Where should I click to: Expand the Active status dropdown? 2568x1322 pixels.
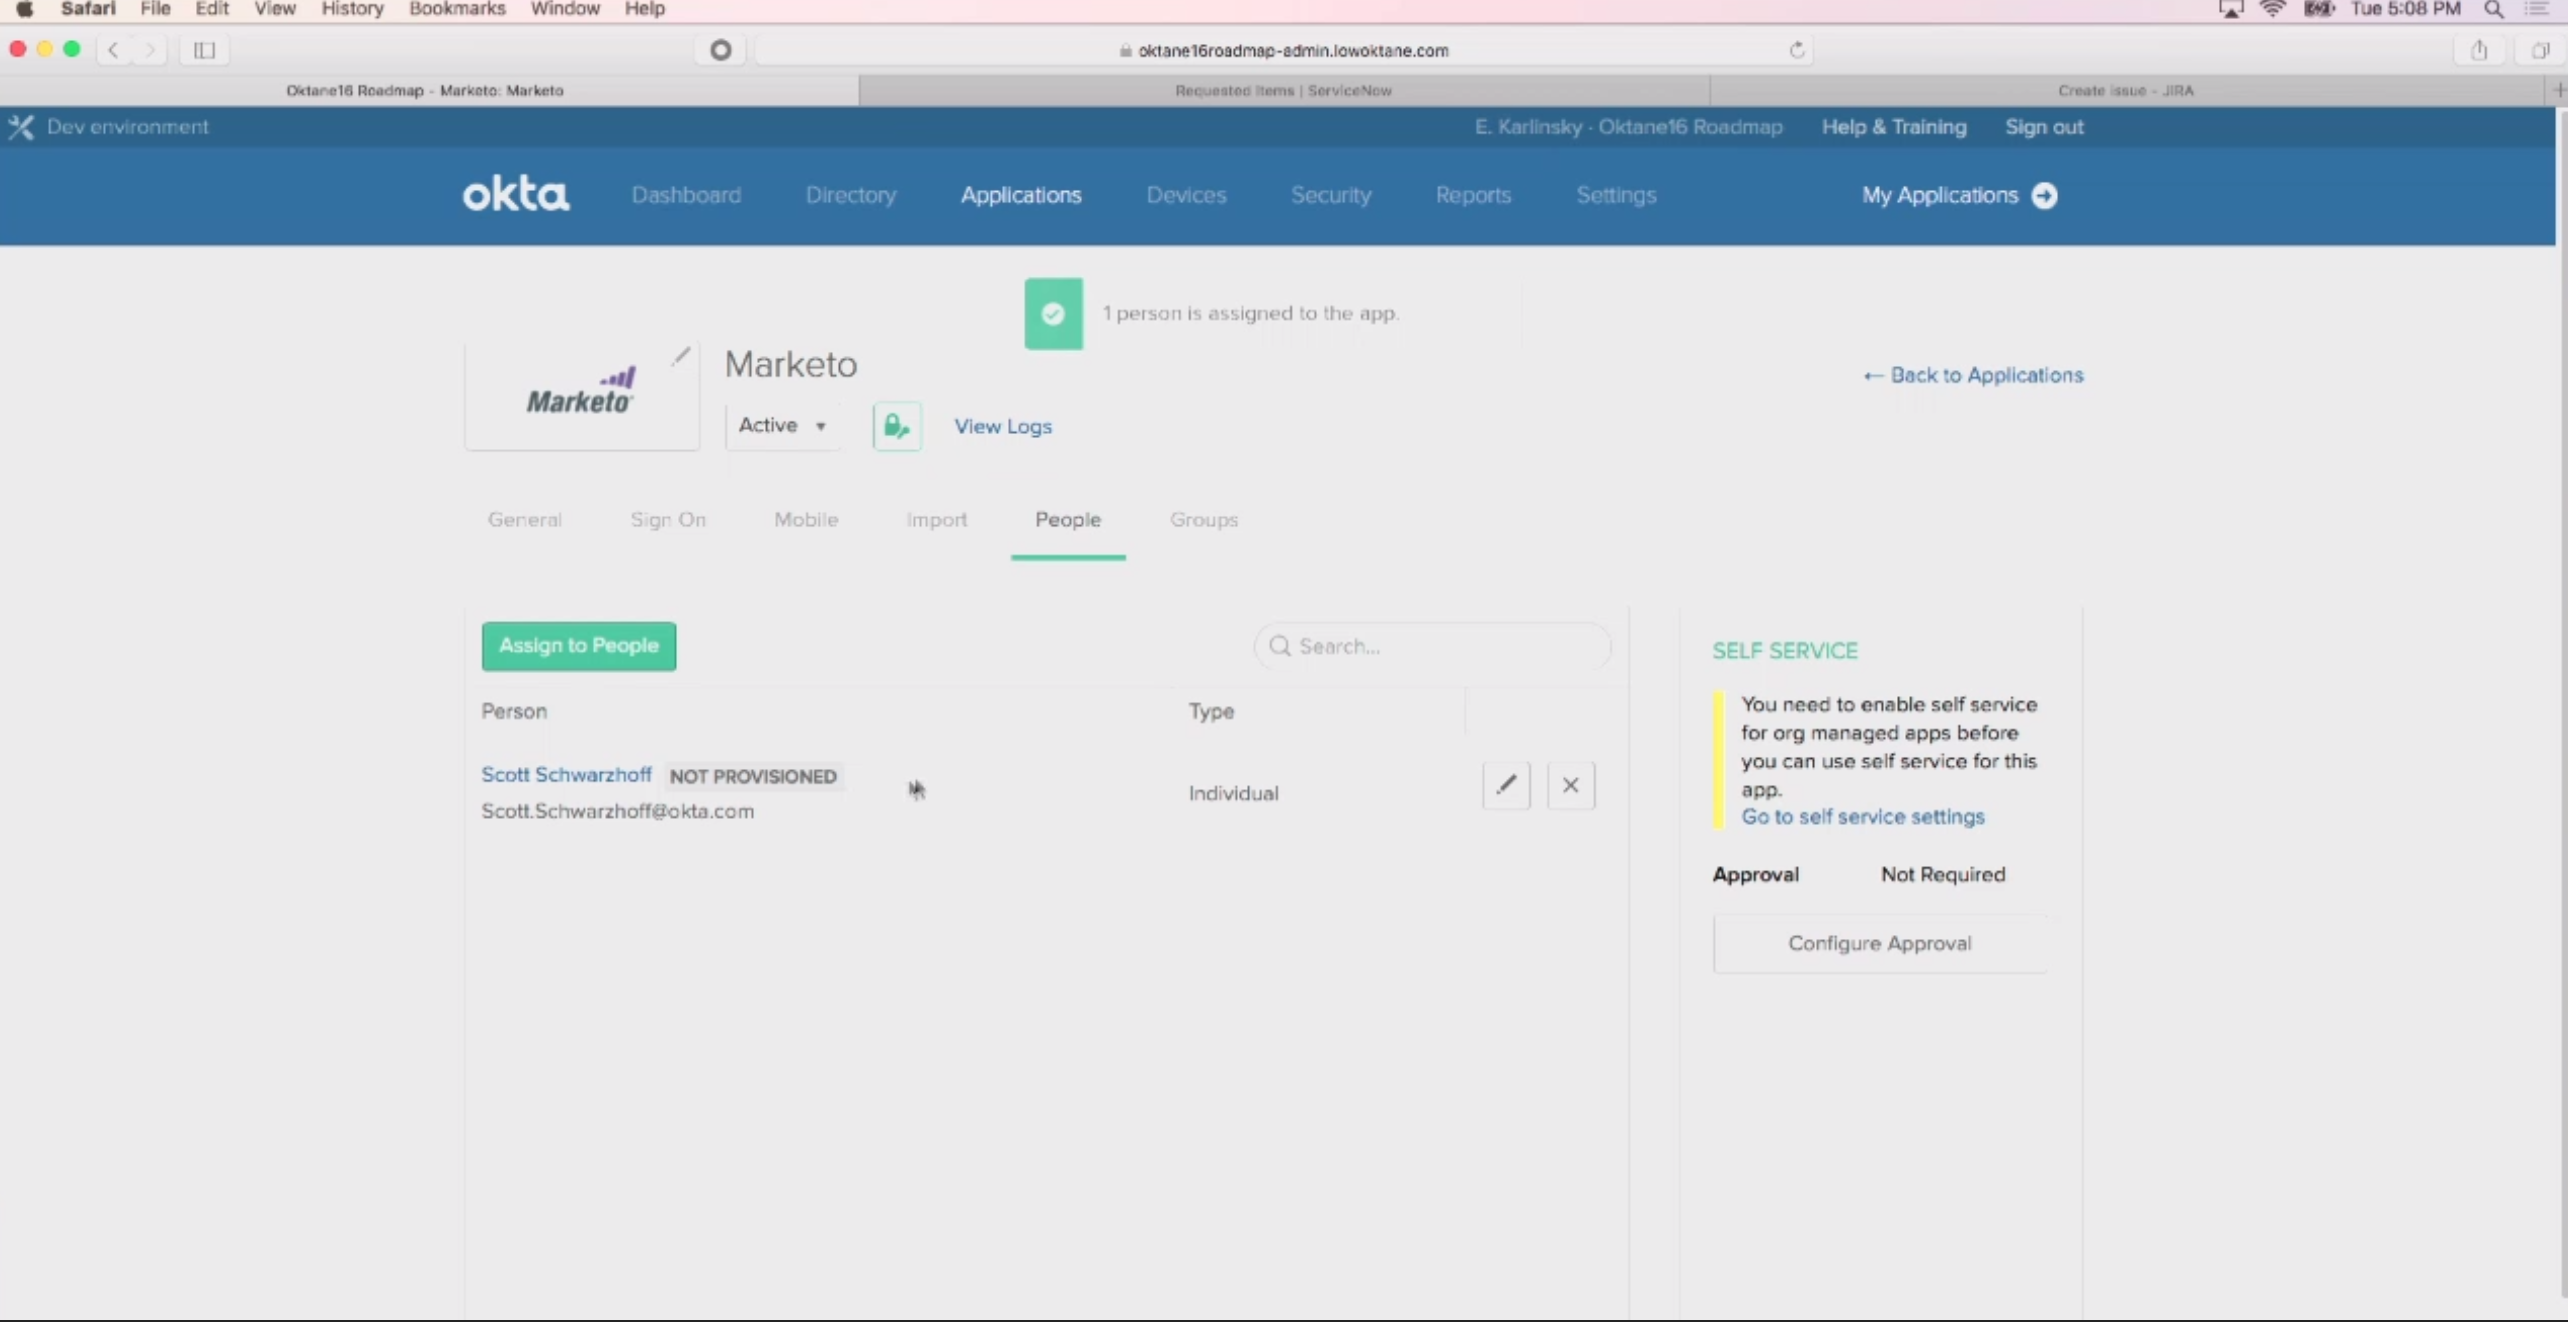pyautogui.click(x=782, y=426)
